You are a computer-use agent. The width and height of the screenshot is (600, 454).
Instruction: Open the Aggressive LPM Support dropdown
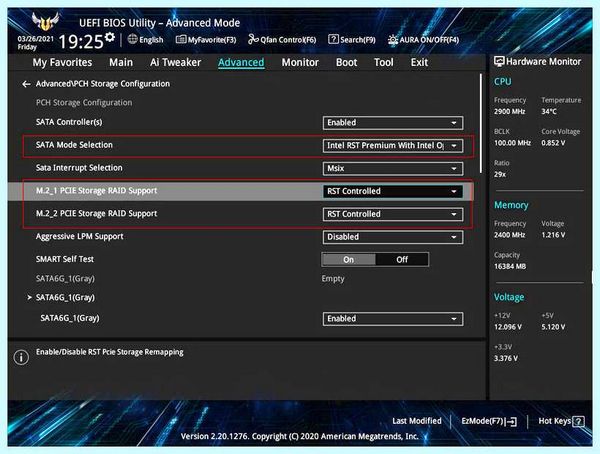point(393,237)
